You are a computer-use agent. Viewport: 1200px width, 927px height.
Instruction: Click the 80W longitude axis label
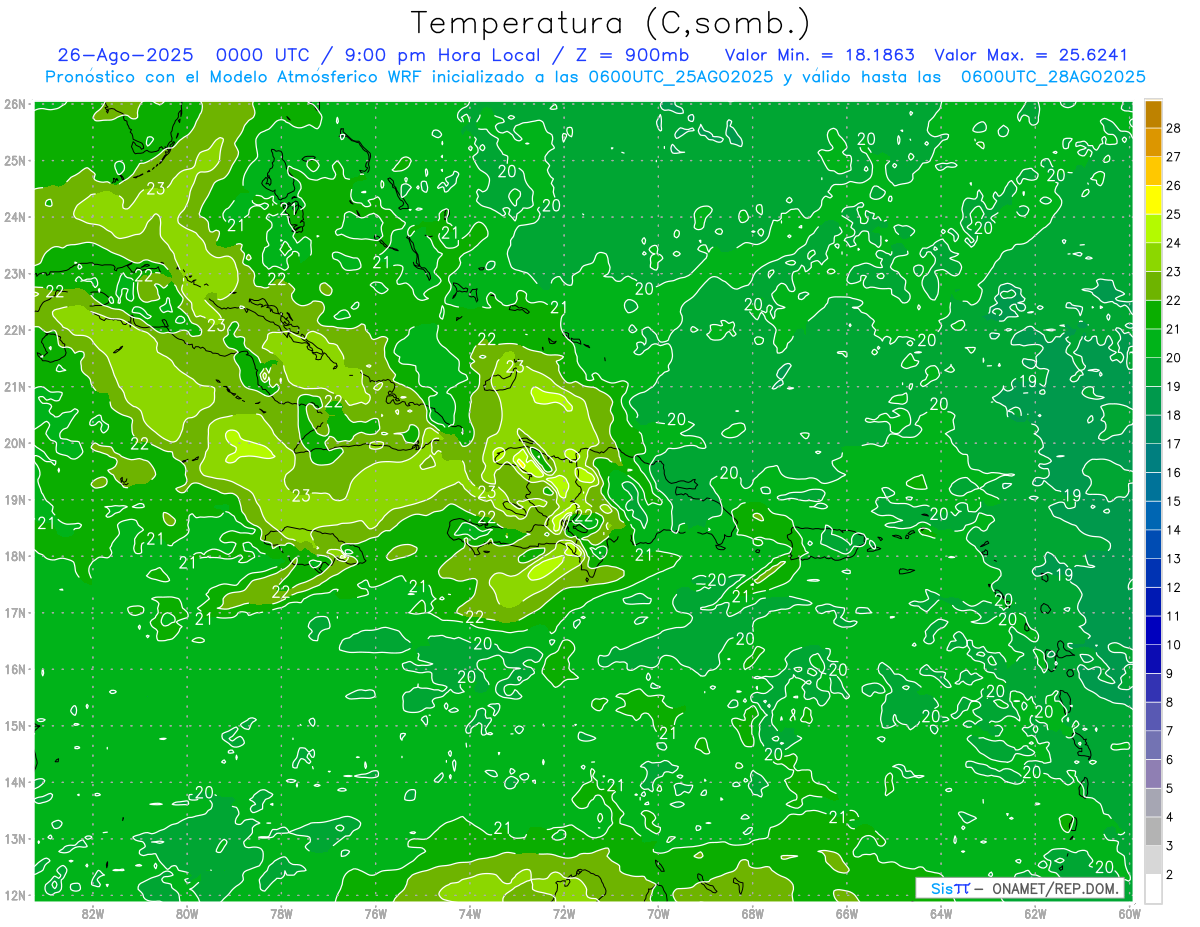pyautogui.click(x=187, y=912)
